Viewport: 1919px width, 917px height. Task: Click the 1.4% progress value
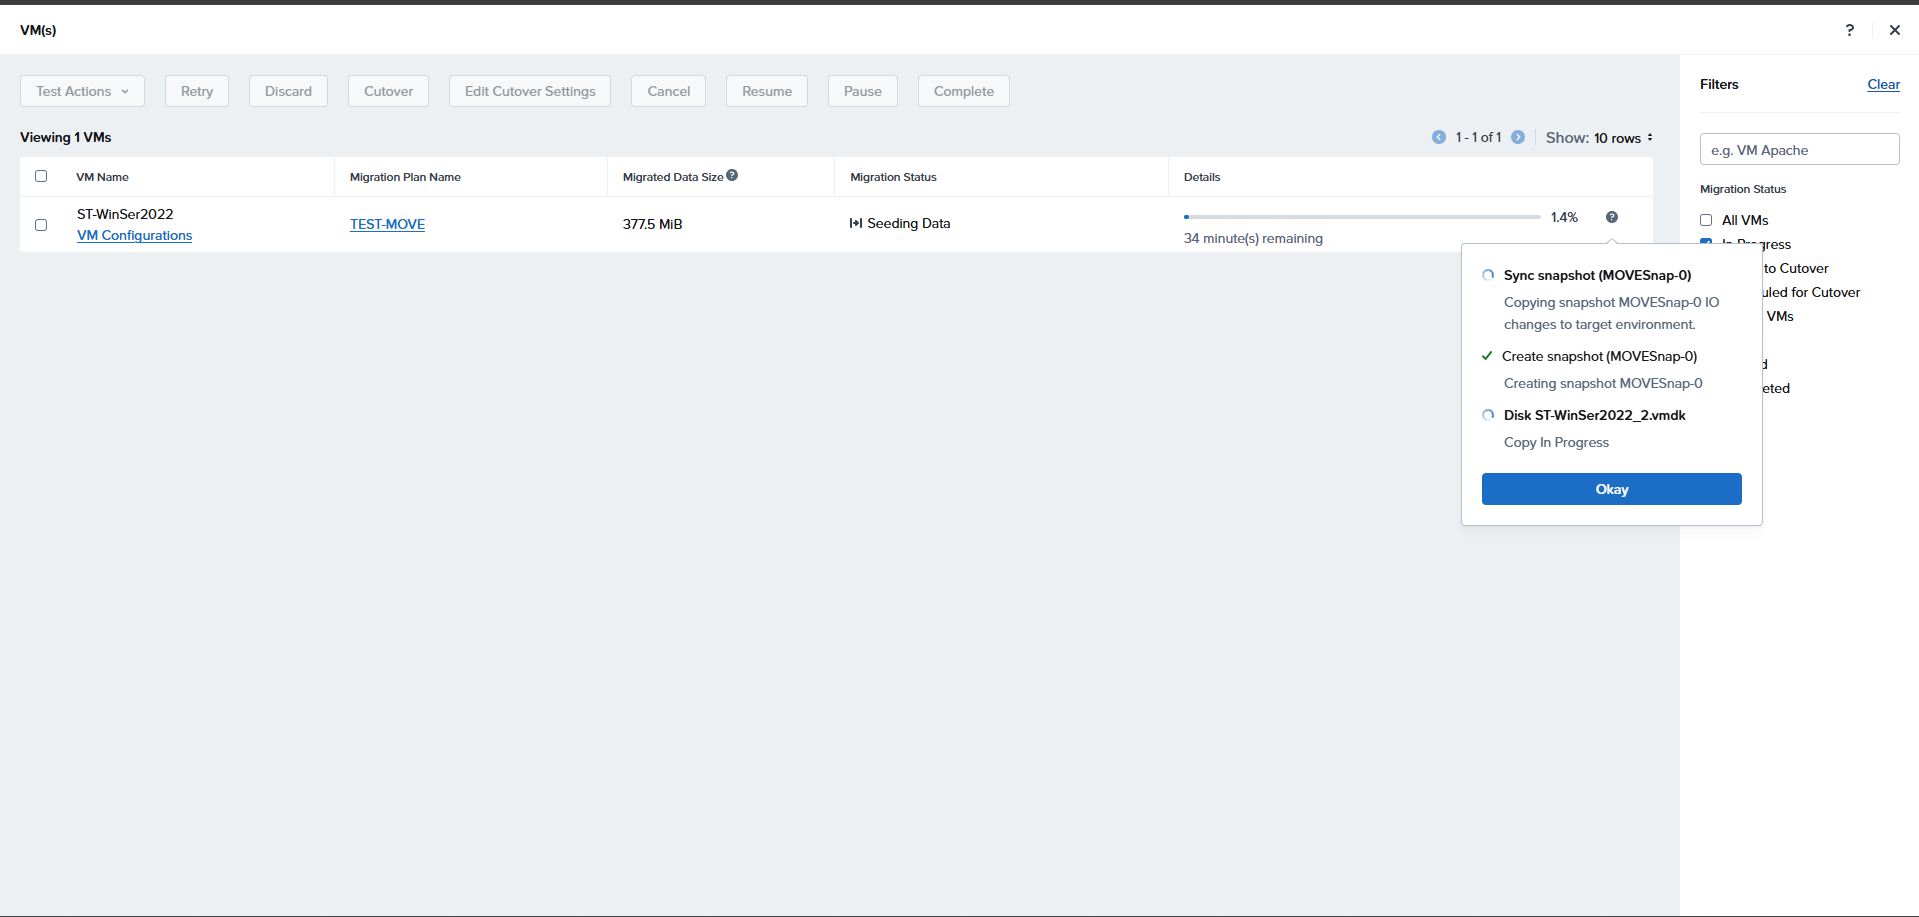coord(1564,217)
